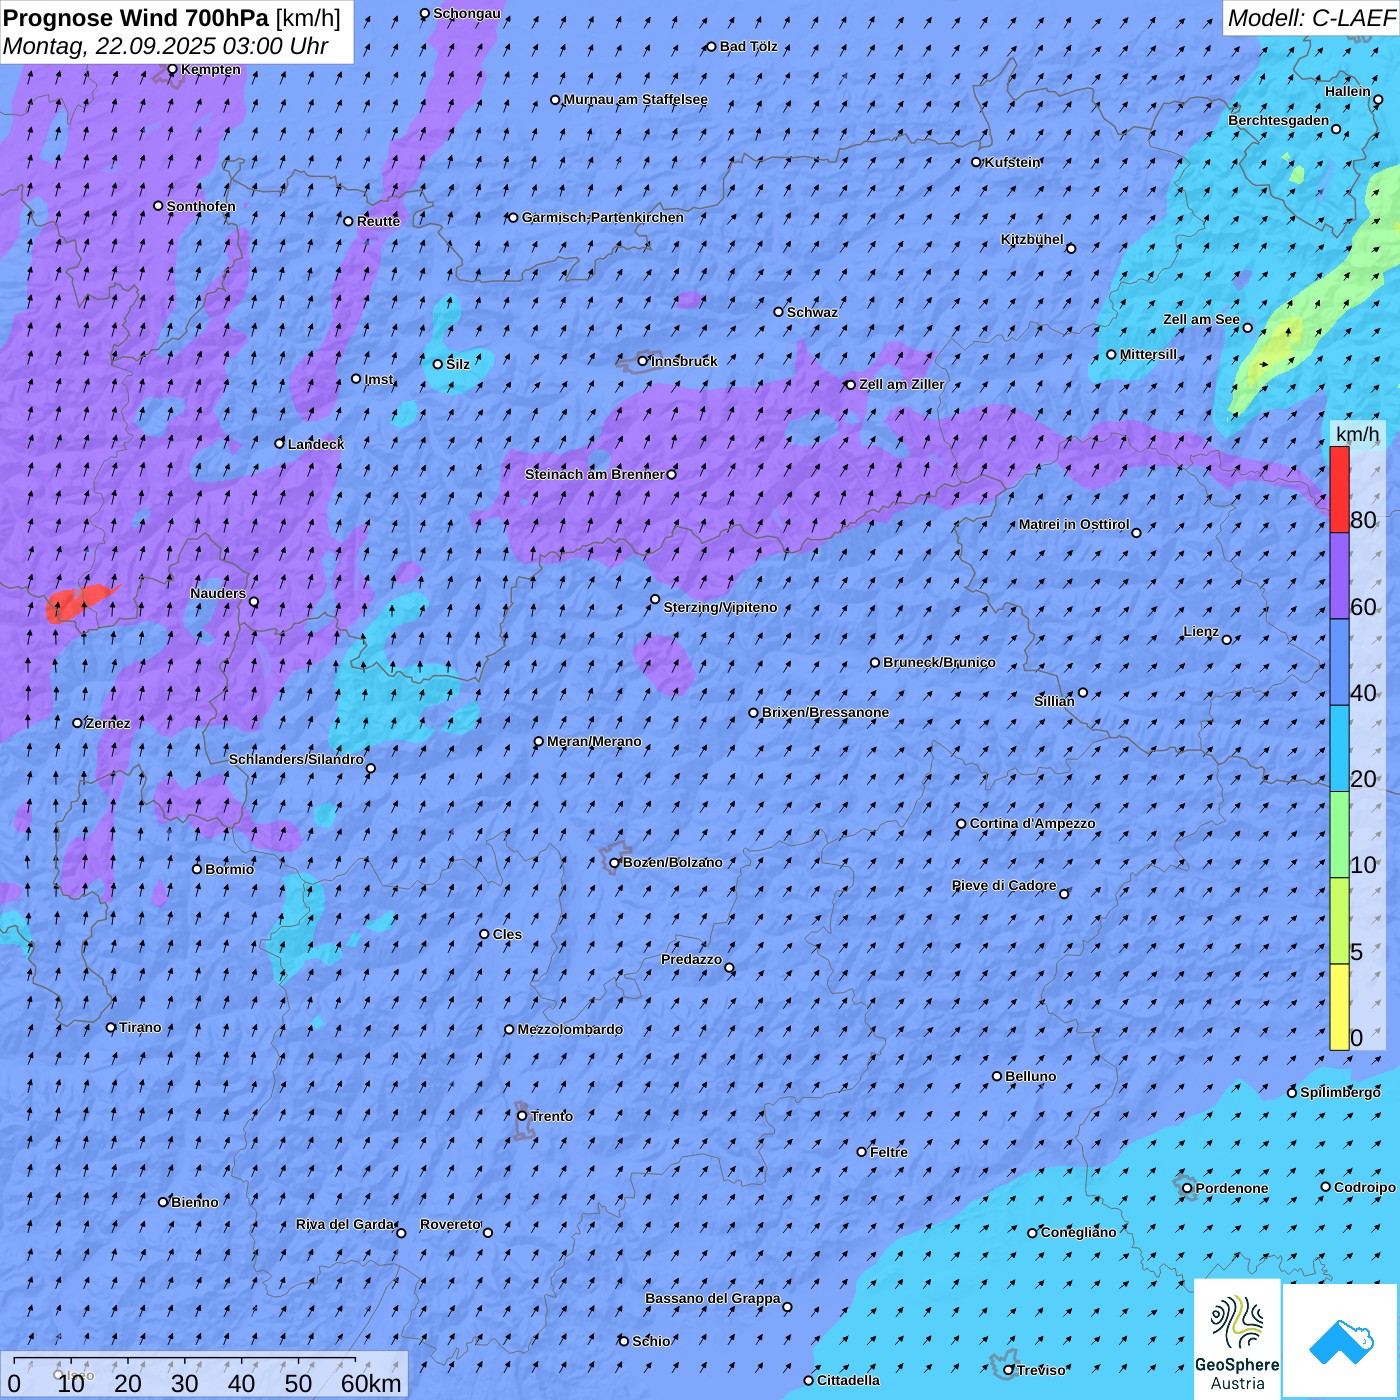Click the Bruneck/Brunico label
This screenshot has height=1400, width=1400.
(x=939, y=662)
